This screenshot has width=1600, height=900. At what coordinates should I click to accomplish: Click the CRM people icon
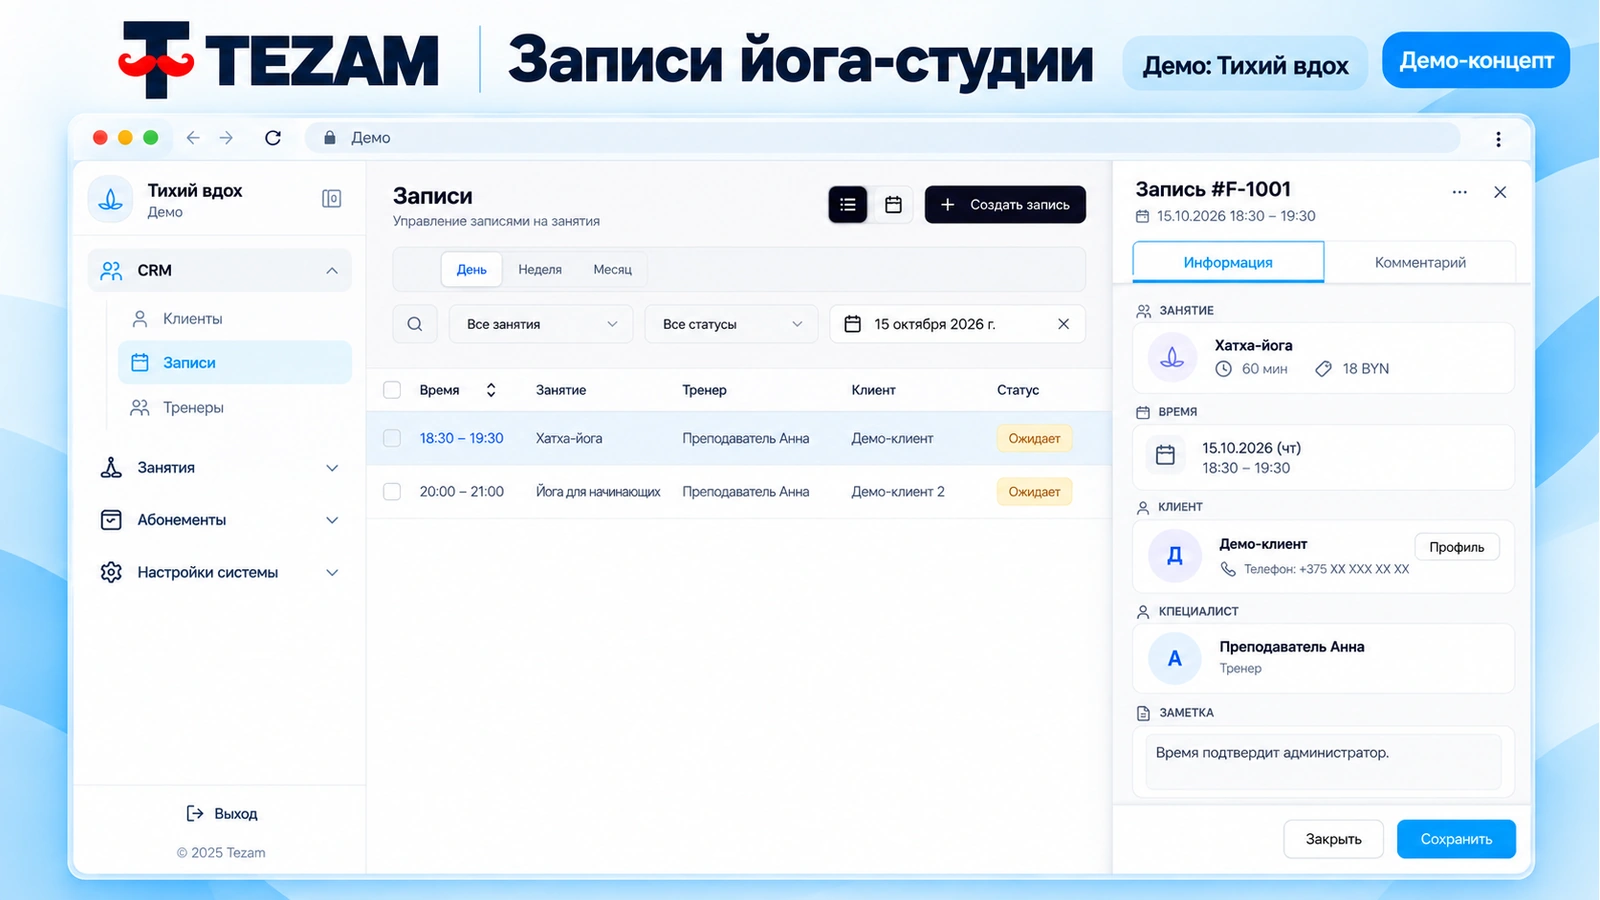click(x=111, y=271)
